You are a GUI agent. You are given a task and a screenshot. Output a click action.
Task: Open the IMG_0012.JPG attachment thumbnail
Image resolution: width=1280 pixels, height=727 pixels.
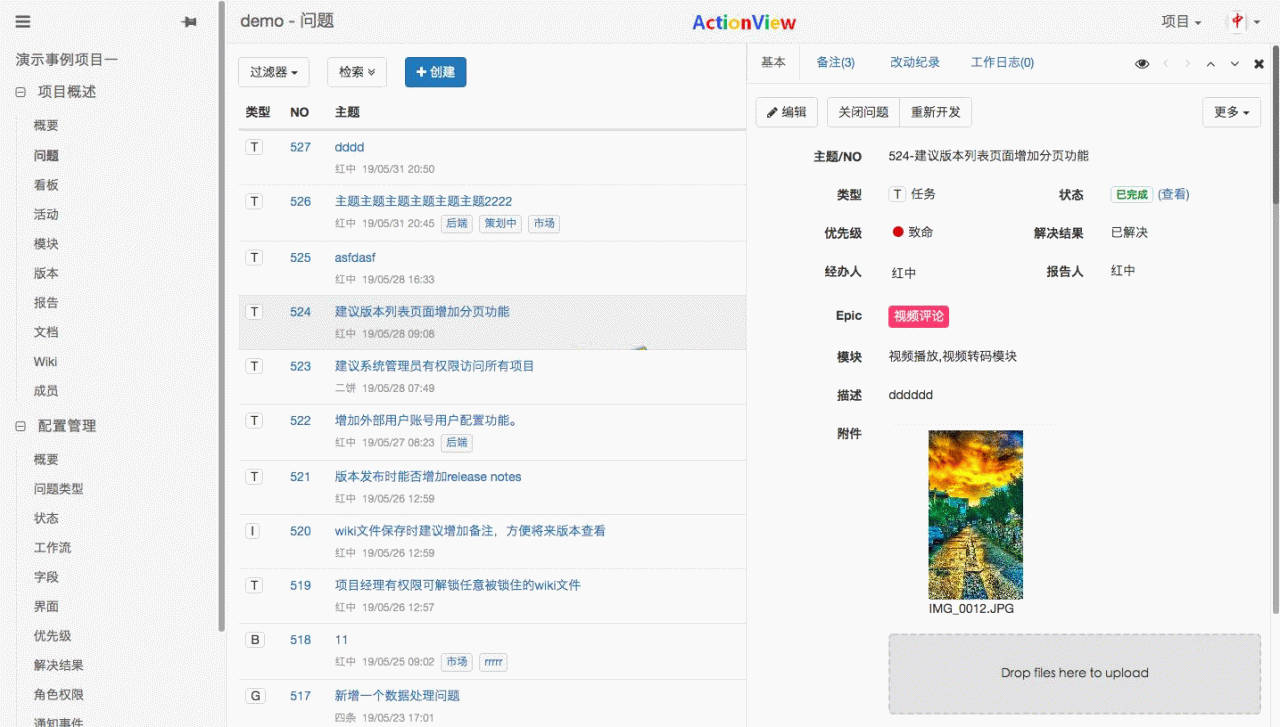975,515
